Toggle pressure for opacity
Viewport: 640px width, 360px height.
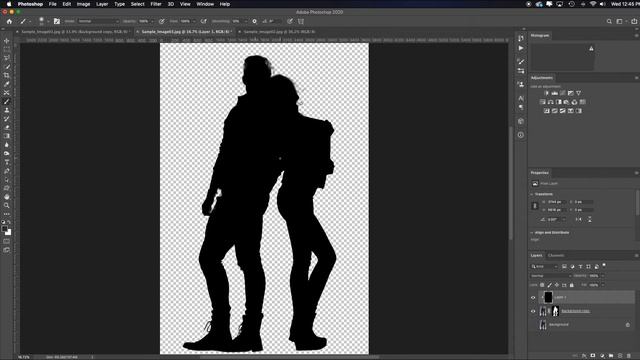(x=162, y=21)
